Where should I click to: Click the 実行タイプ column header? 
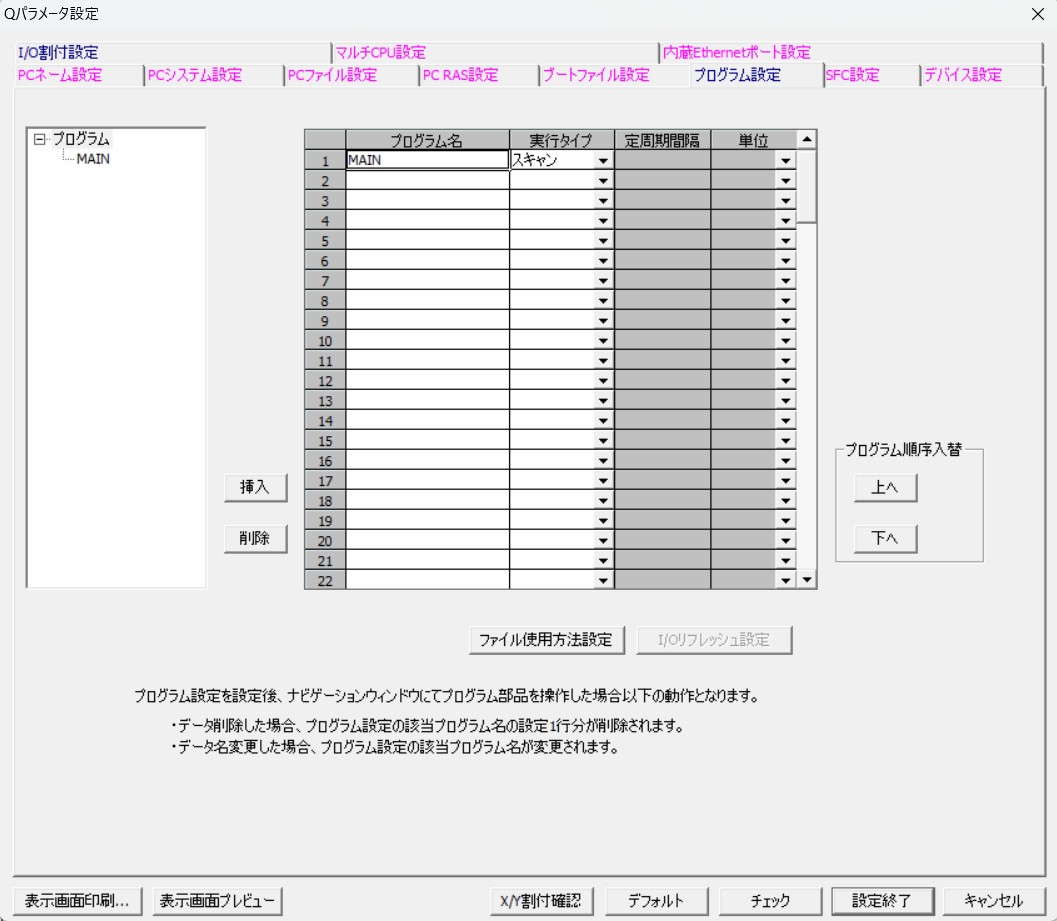coord(562,140)
